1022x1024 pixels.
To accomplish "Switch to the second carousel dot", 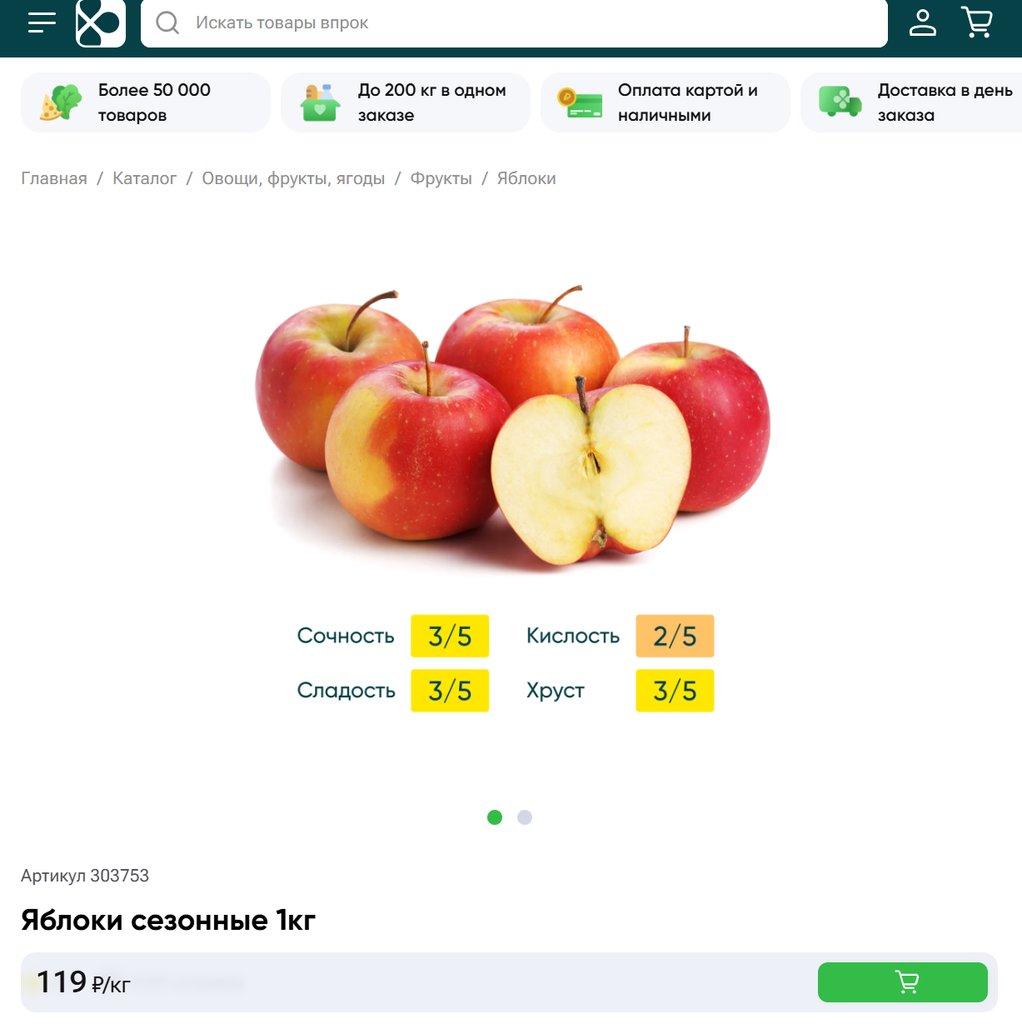I will tap(524, 817).
